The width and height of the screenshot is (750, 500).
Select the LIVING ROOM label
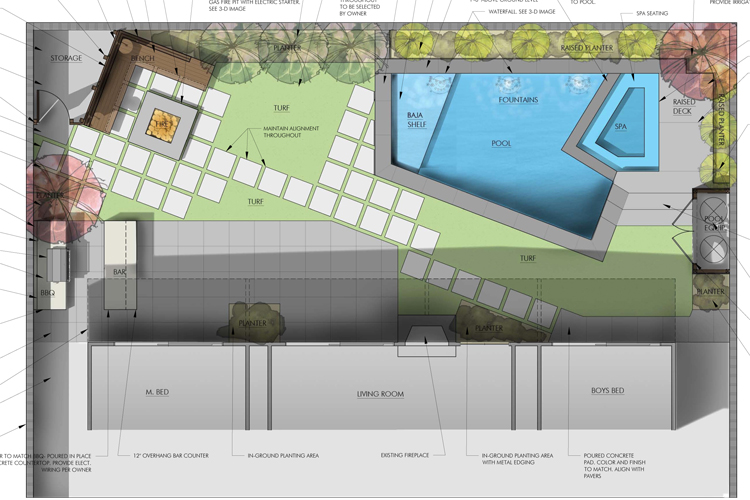pos(380,394)
